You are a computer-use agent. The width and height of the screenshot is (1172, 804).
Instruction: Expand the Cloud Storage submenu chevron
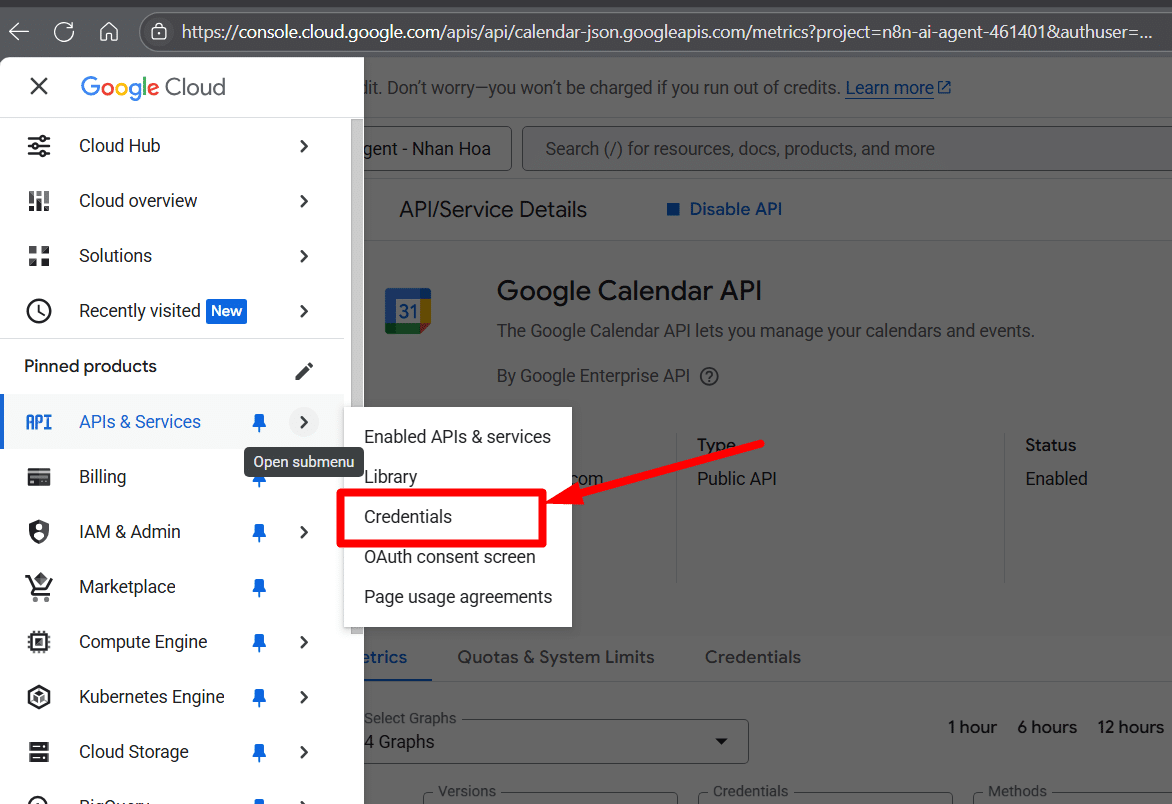(303, 752)
